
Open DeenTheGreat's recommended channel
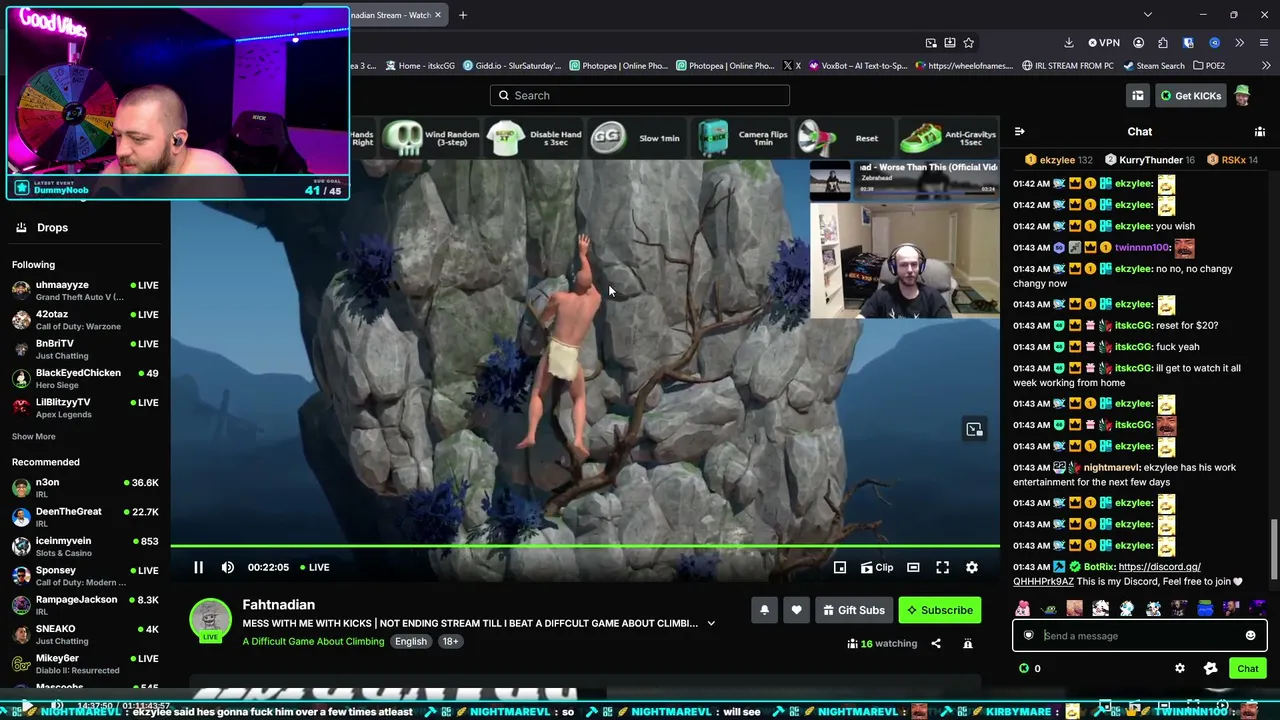click(85, 517)
